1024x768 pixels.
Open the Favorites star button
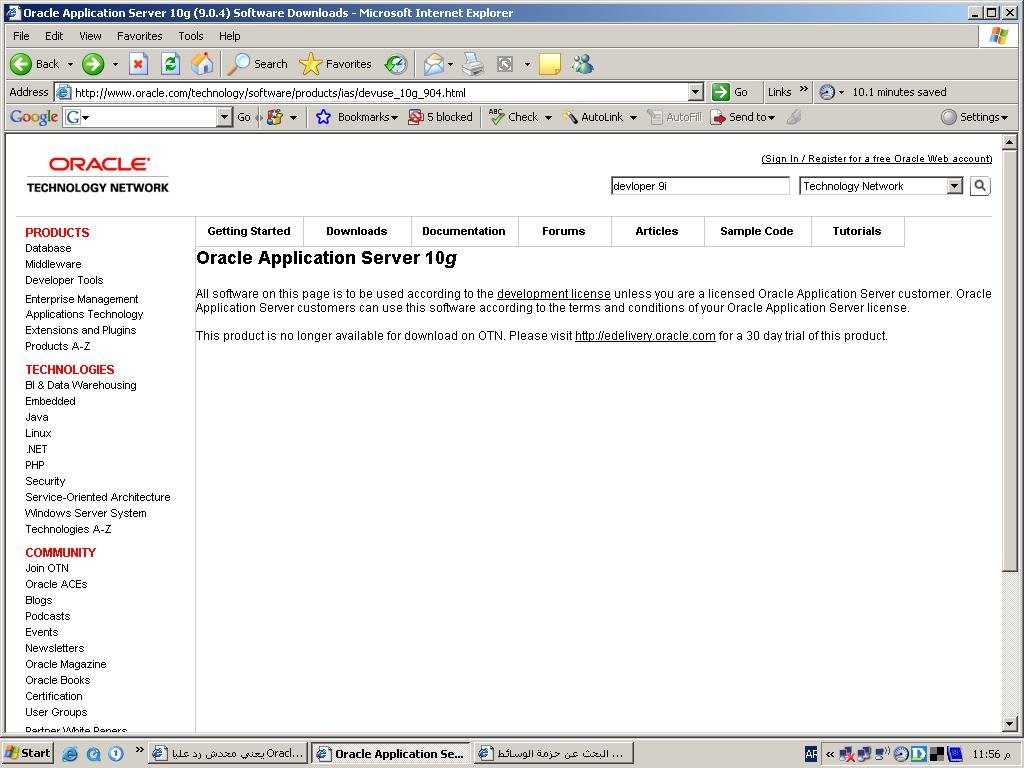click(335, 64)
